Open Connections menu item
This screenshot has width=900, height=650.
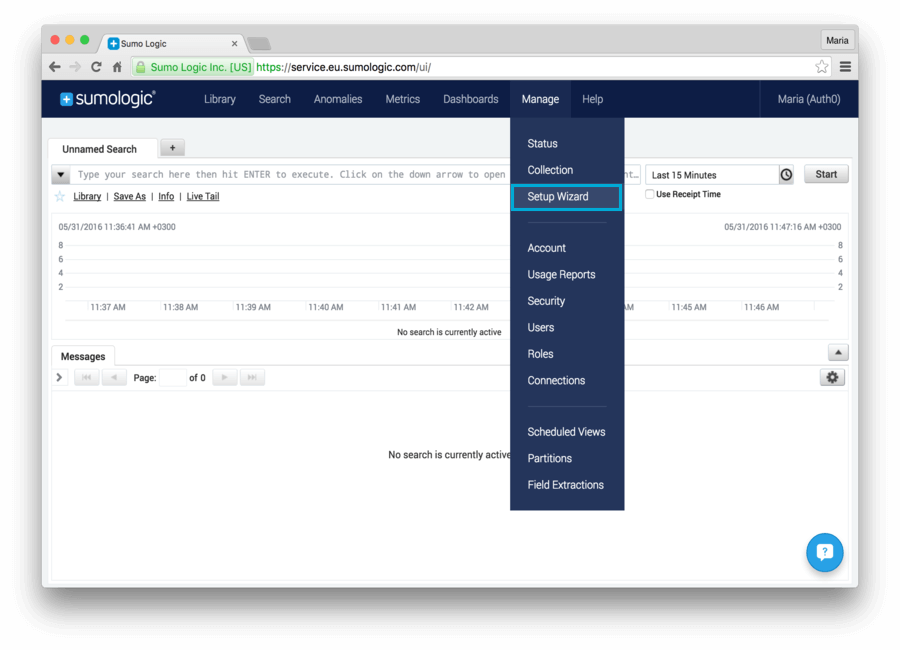556,380
